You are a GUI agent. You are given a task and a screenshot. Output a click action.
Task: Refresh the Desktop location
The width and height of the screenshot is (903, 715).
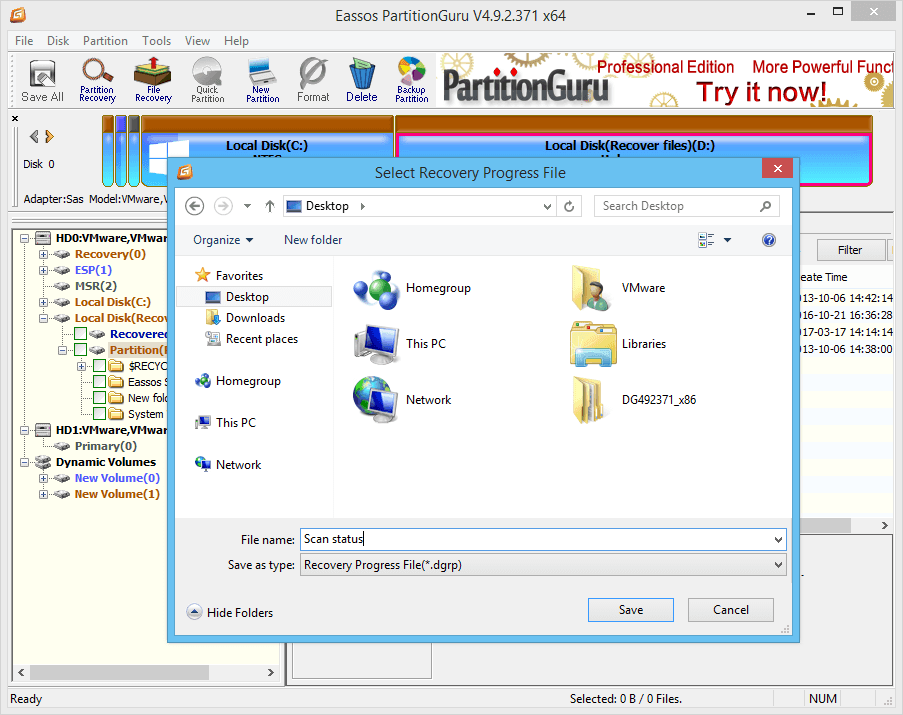pyautogui.click(x=569, y=206)
